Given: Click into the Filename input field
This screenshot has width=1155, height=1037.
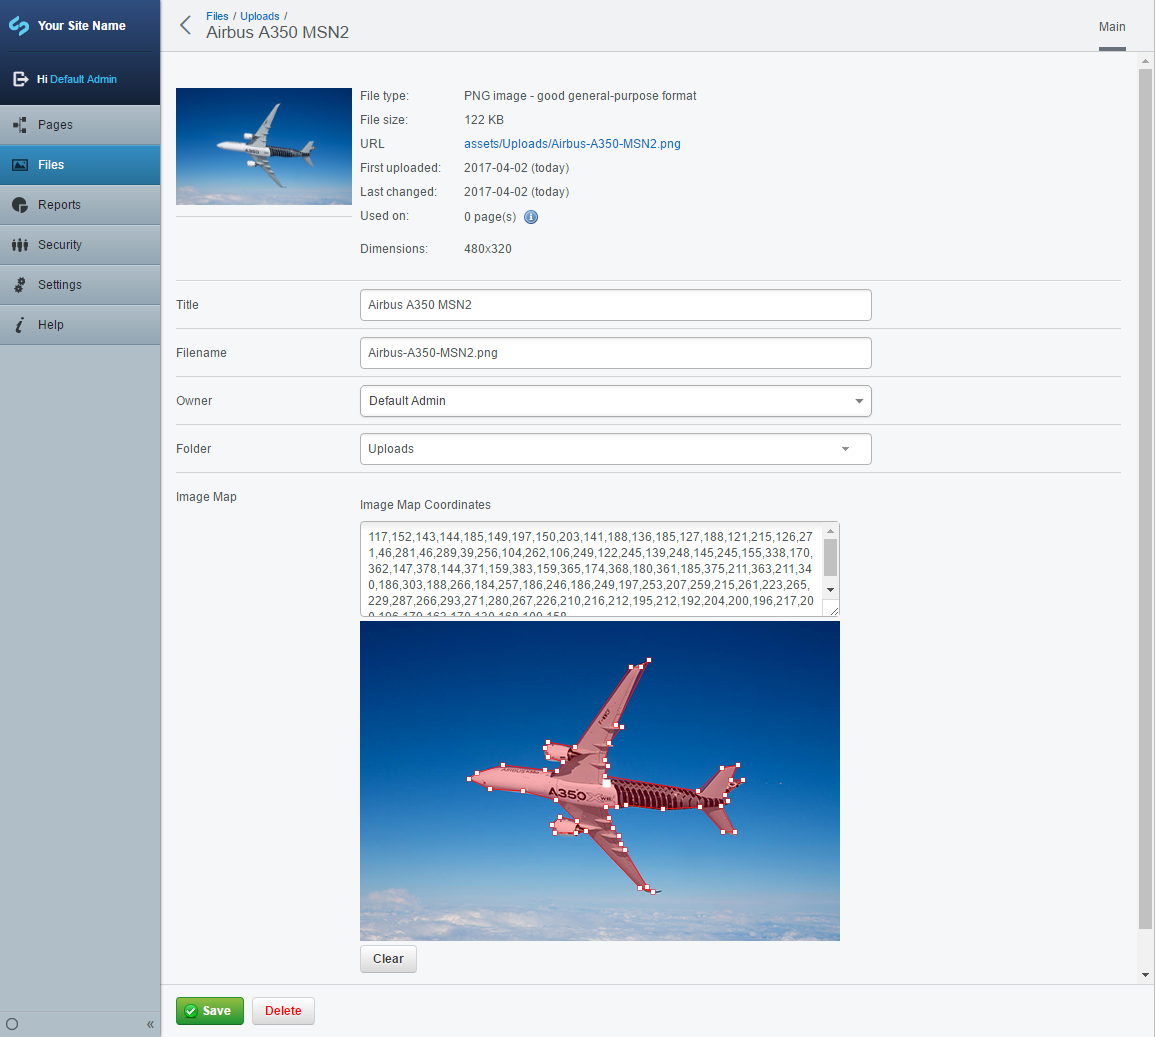Looking at the screenshot, I should [x=616, y=353].
